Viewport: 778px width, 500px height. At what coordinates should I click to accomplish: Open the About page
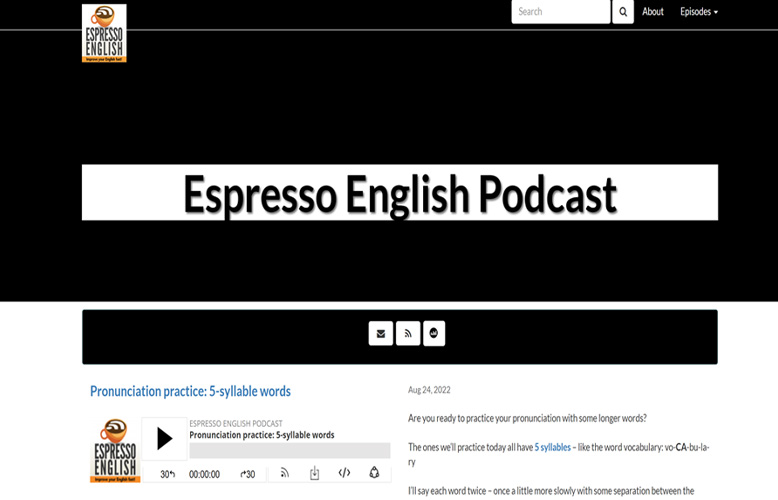point(653,12)
